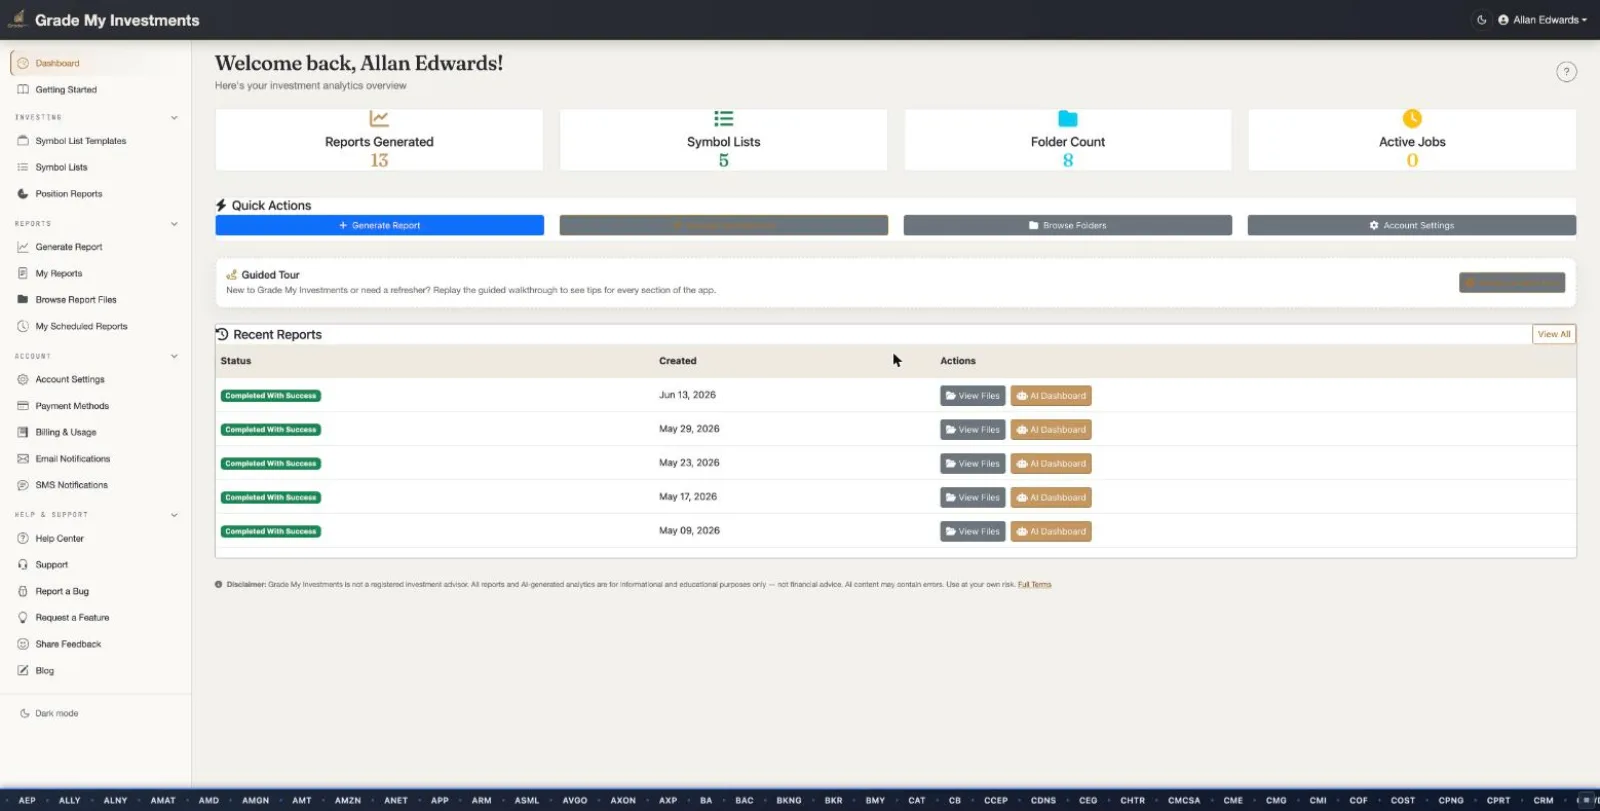Click the Status column header
The width and height of the screenshot is (1600, 811).
pyautogui.click(x=236, y=361)
